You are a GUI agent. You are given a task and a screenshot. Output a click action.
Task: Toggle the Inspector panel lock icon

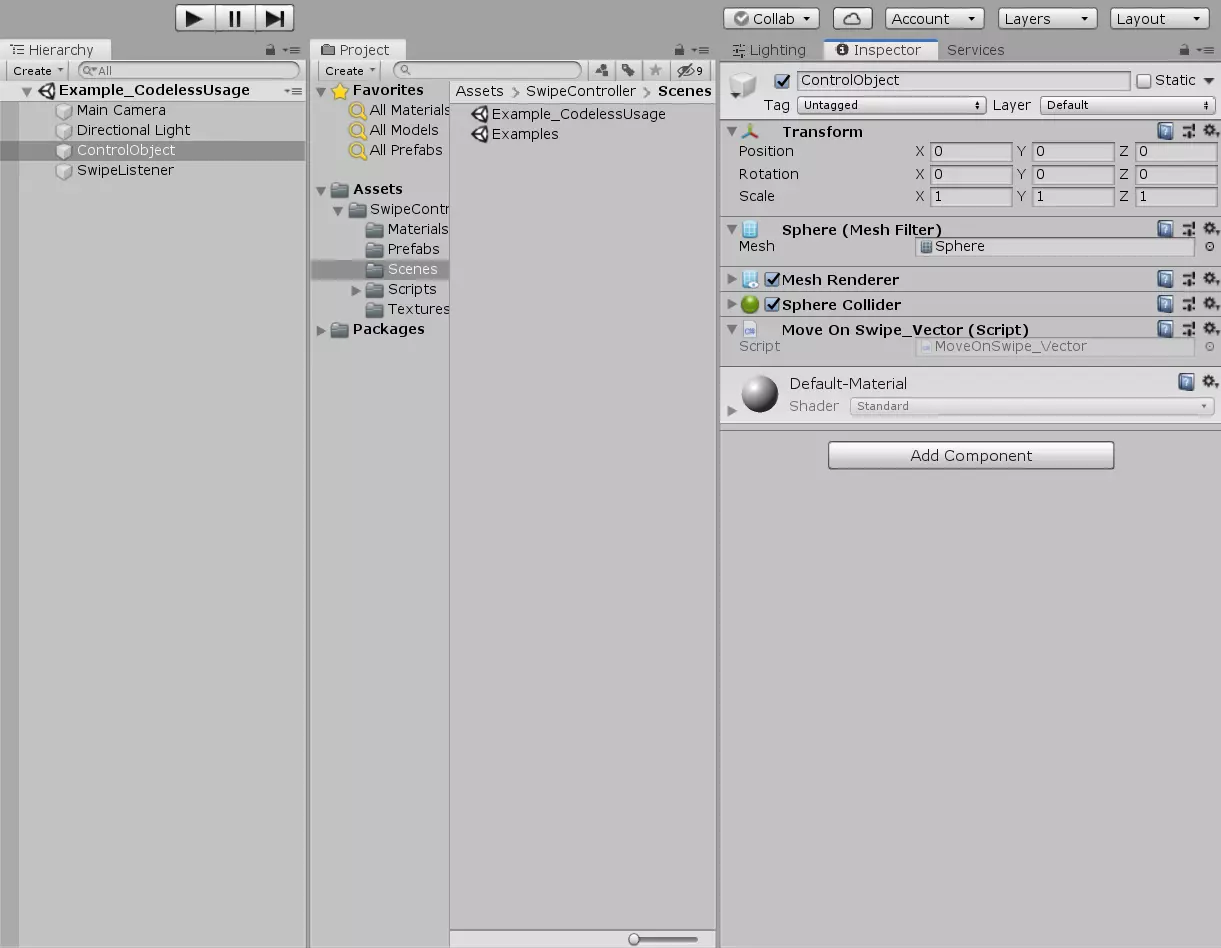(1184, 50)
